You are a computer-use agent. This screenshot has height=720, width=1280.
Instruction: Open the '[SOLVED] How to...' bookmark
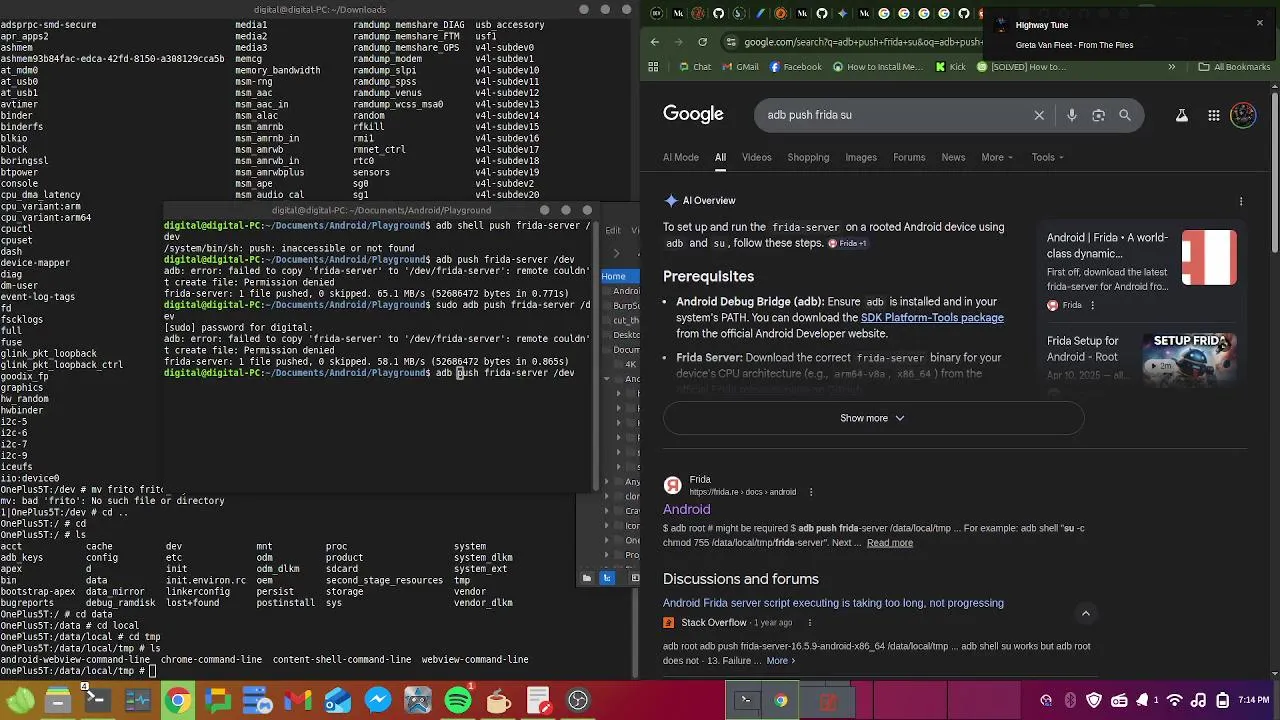click(x=1022, y=67)
